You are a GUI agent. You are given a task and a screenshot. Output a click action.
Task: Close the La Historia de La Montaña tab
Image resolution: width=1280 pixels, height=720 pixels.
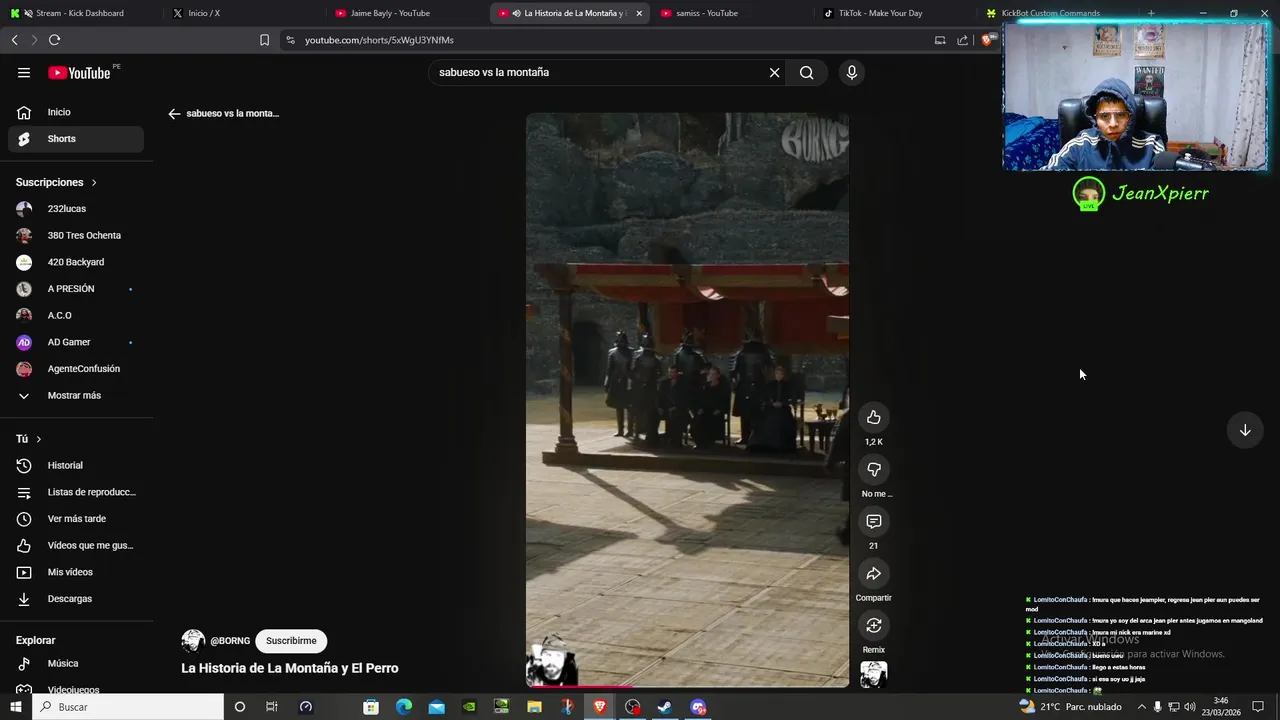[x=639, y=13]
